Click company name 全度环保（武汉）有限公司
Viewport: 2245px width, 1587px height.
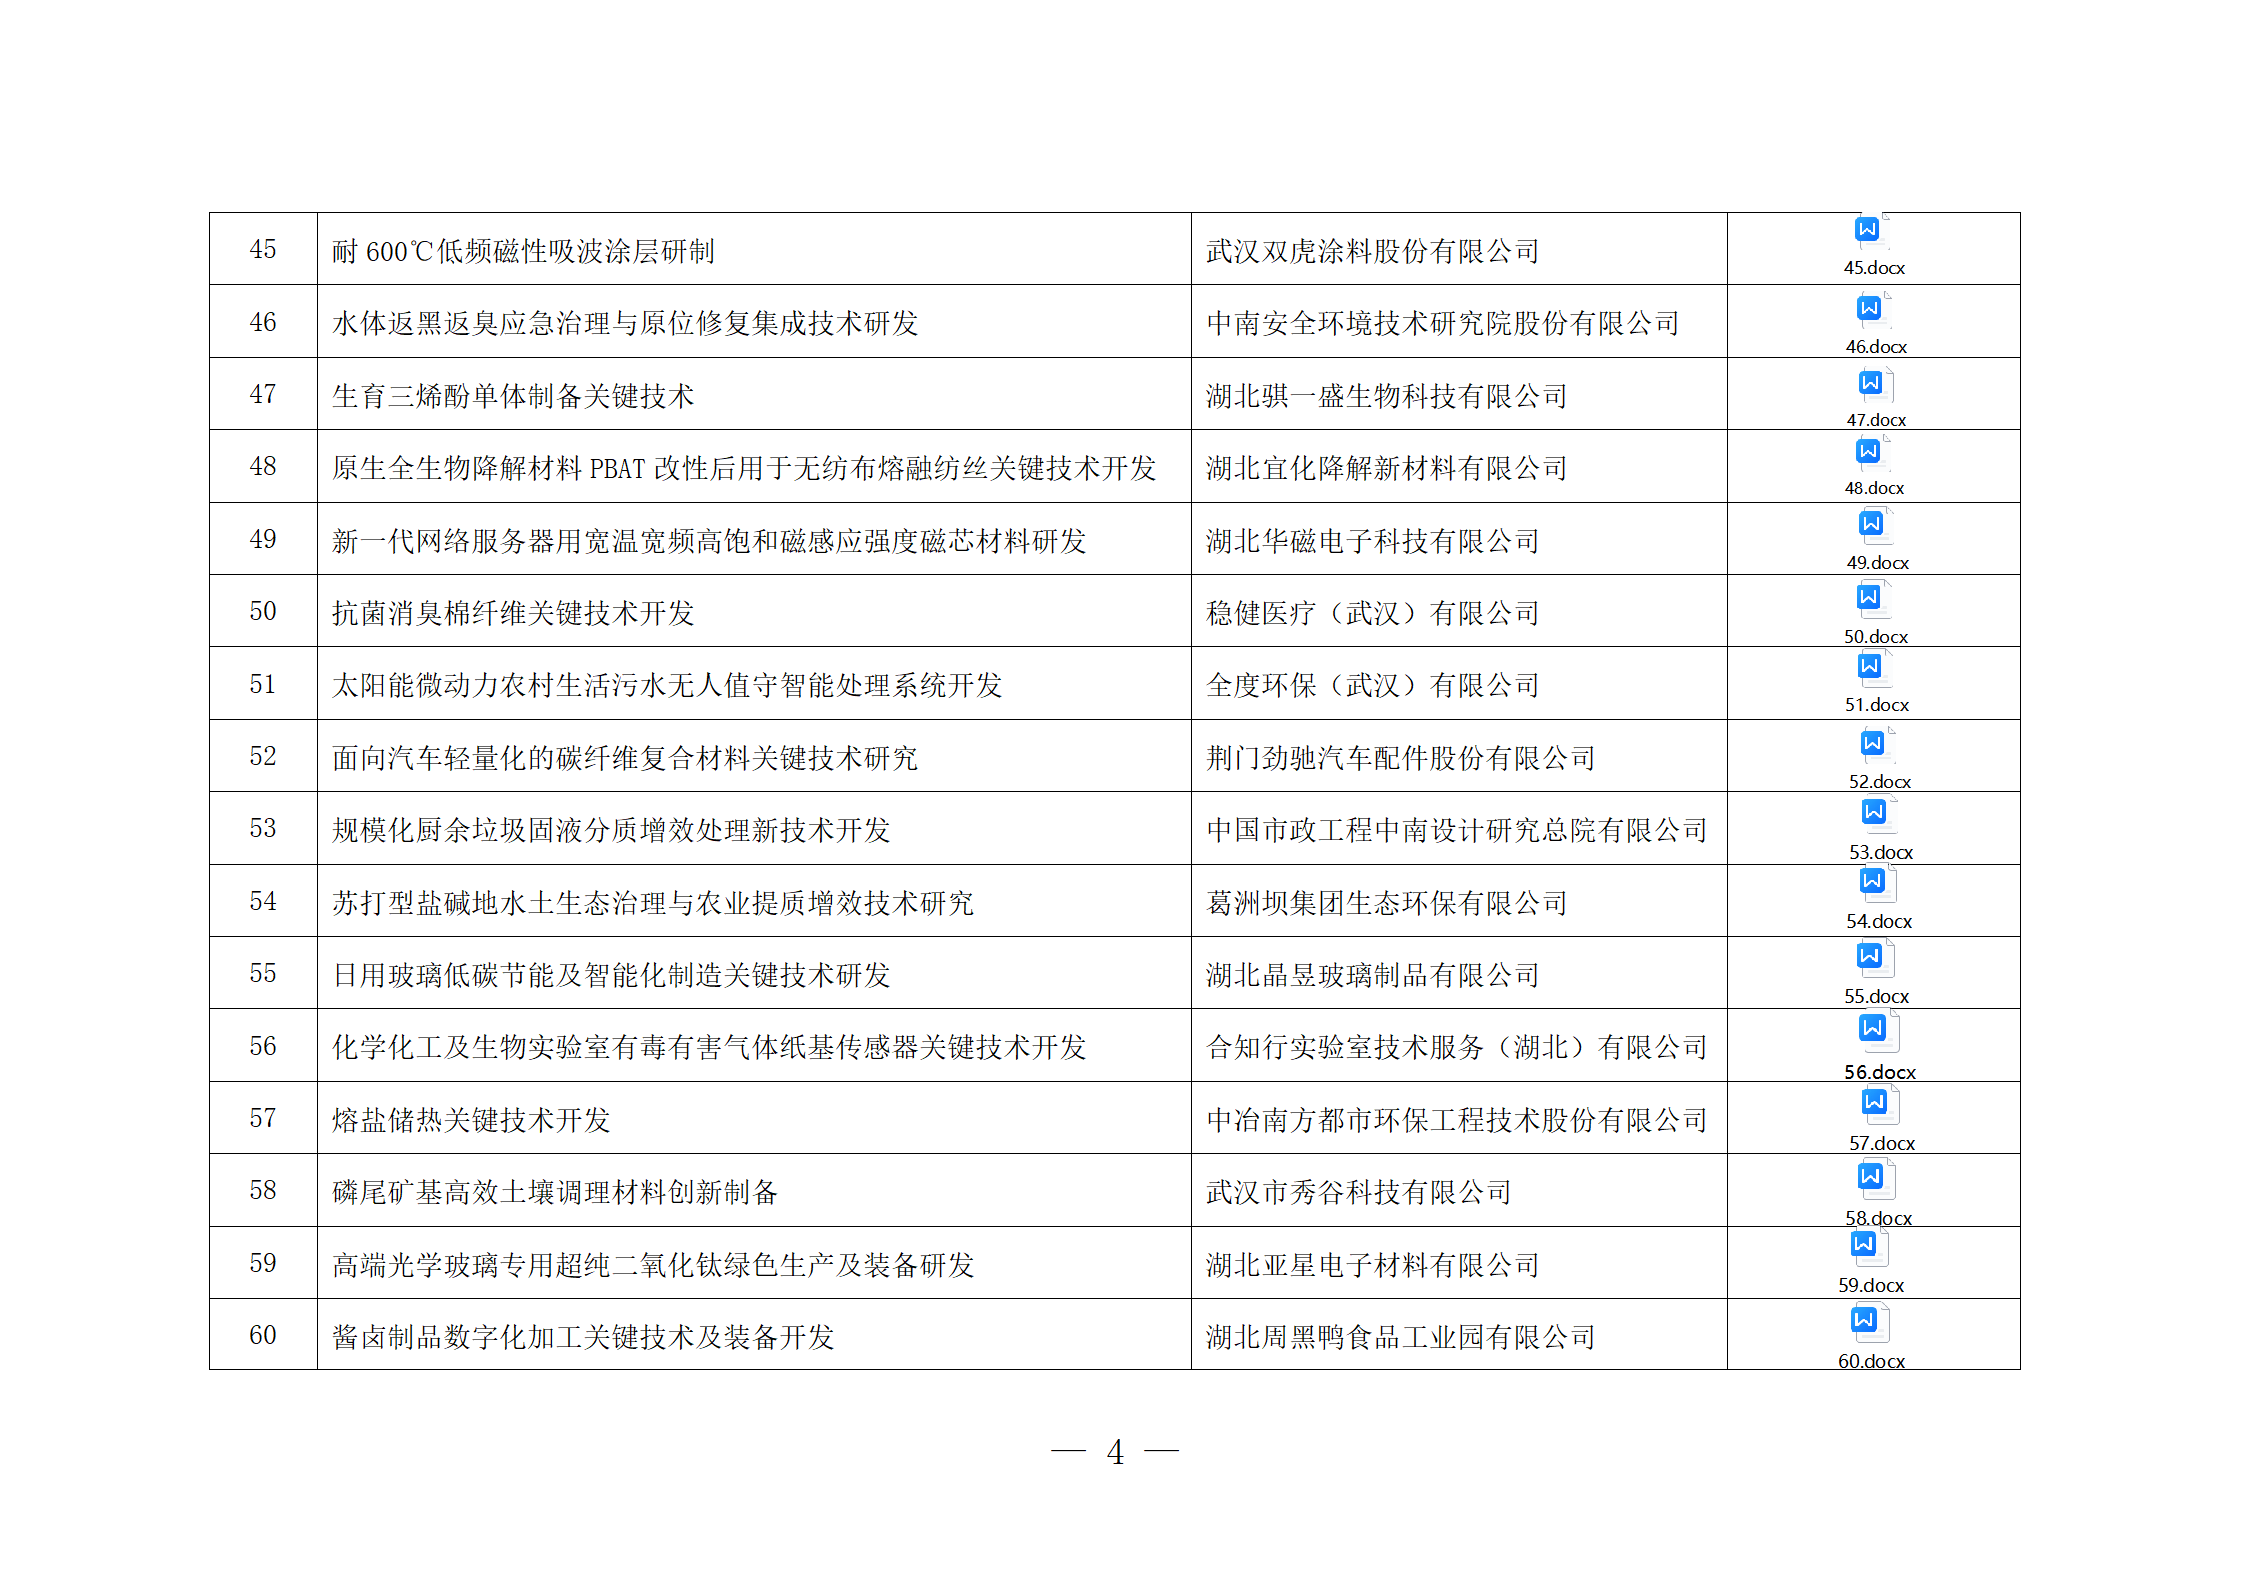1373,685
